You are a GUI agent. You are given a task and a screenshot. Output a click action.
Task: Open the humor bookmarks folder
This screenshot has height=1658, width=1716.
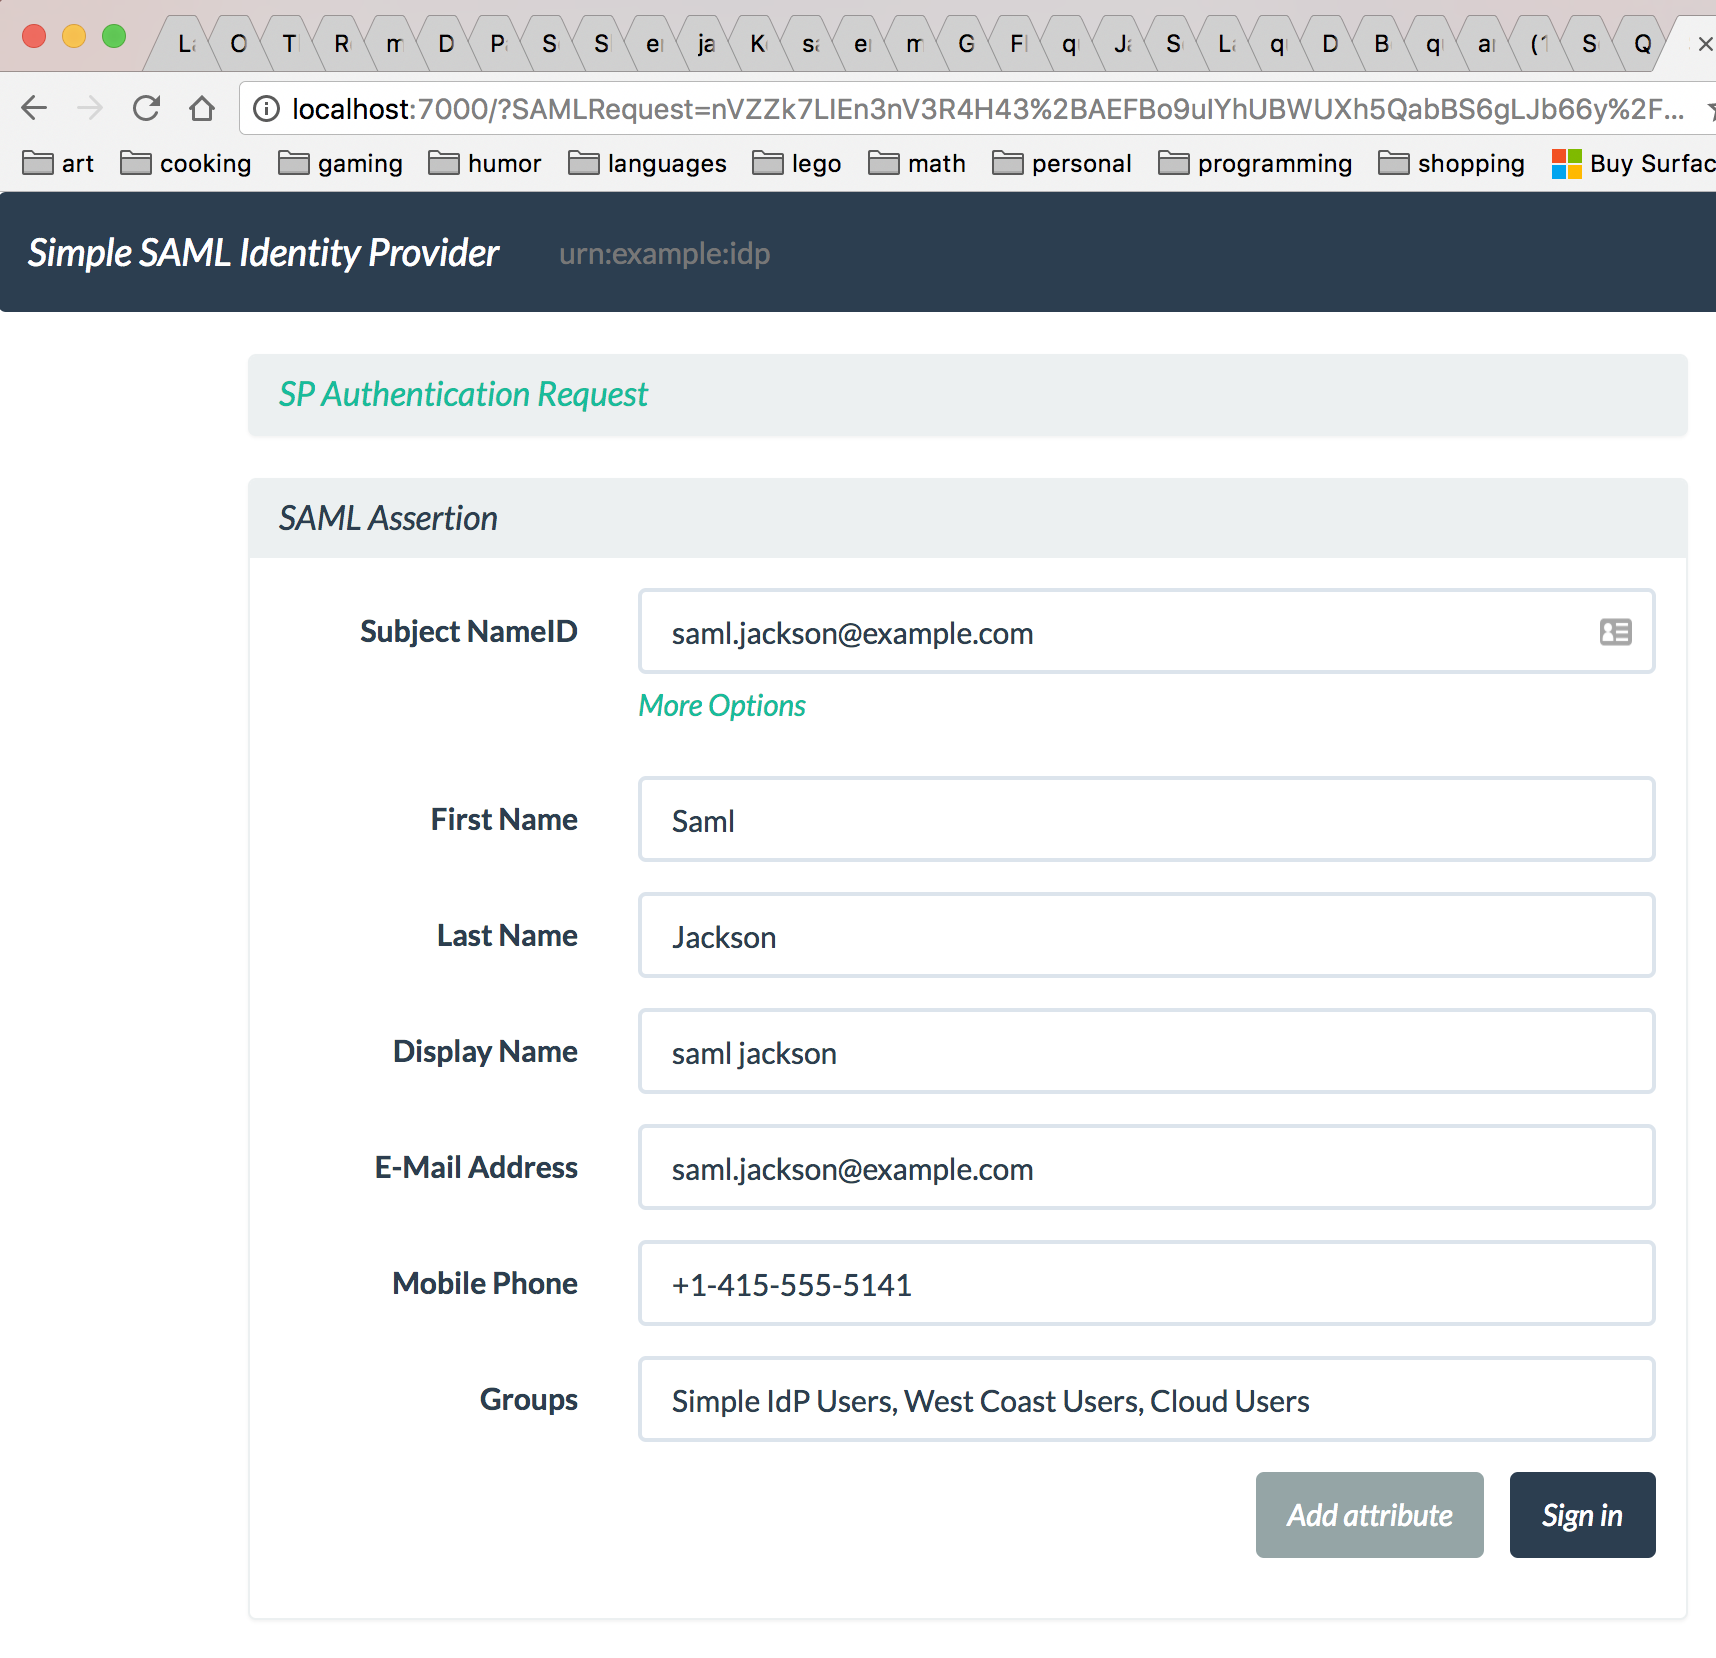485,163
